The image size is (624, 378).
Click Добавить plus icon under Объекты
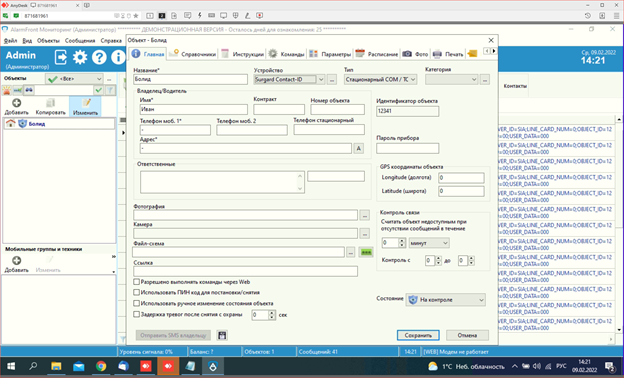[x=17, y=103]
